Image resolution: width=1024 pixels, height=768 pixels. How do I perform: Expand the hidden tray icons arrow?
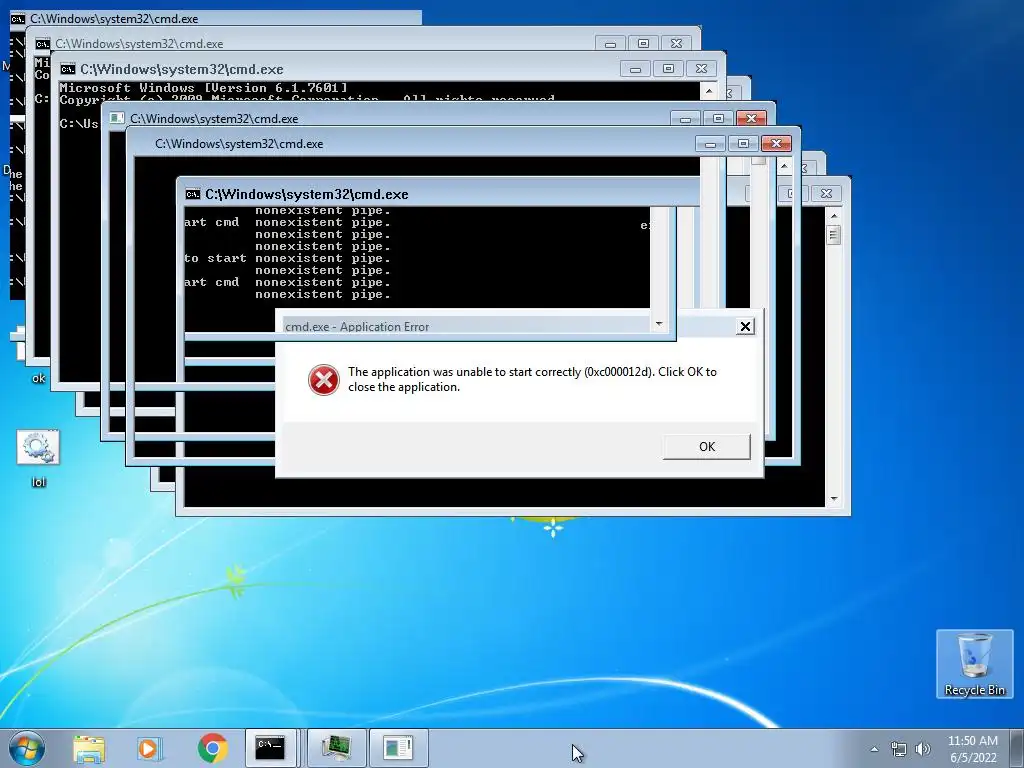pyautogui.click(x=874, y=749)
